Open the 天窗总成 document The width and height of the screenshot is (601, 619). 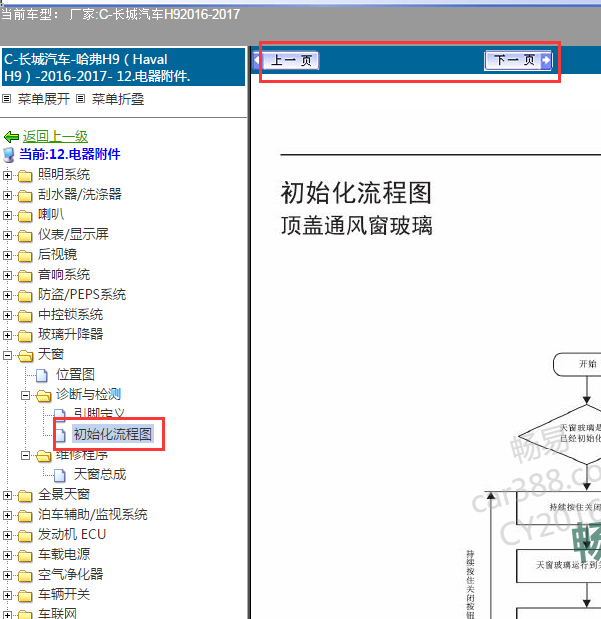100,474
